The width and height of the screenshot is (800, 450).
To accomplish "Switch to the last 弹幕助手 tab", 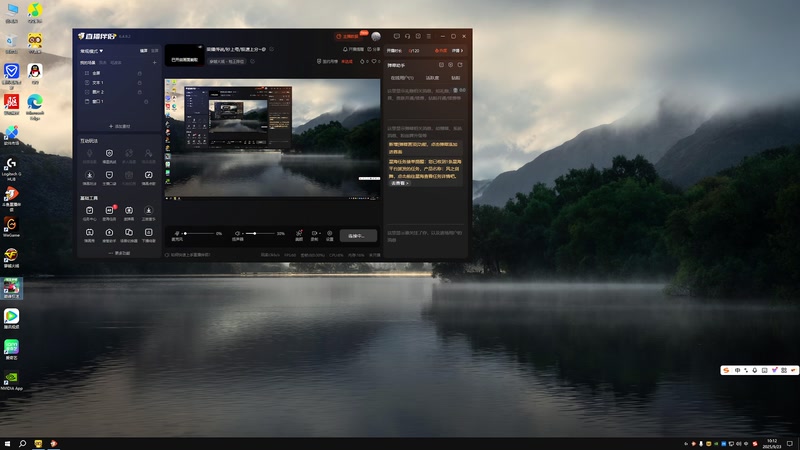I will [456, 78].
